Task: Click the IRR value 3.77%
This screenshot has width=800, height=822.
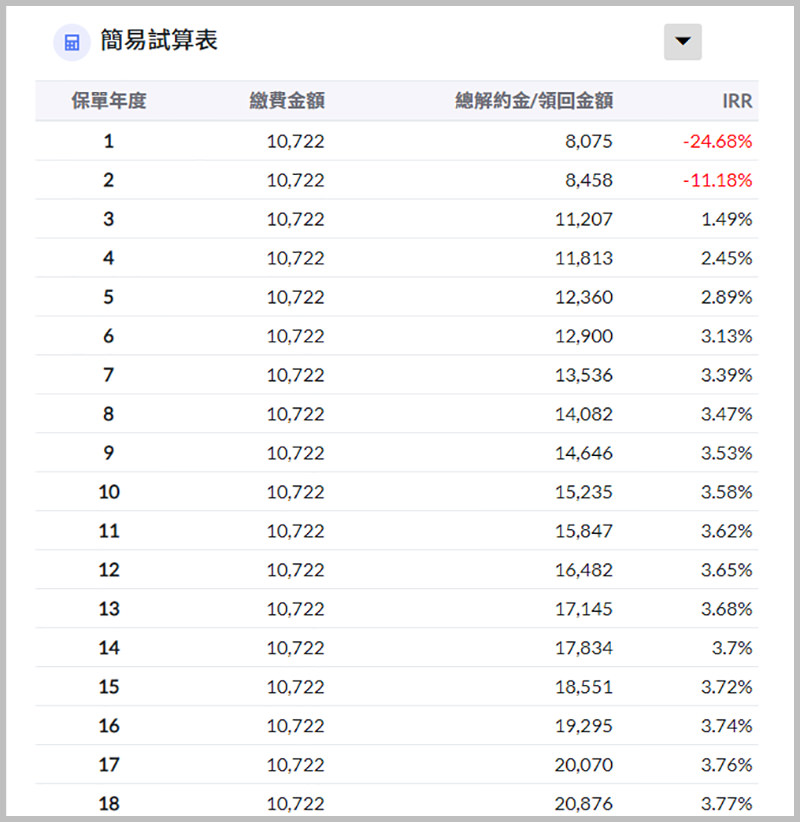Action: pos(727,804)
